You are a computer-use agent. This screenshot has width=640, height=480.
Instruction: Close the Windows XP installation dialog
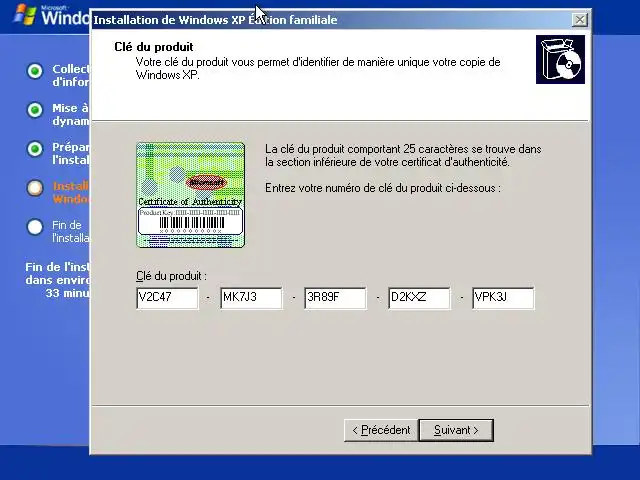580,20
